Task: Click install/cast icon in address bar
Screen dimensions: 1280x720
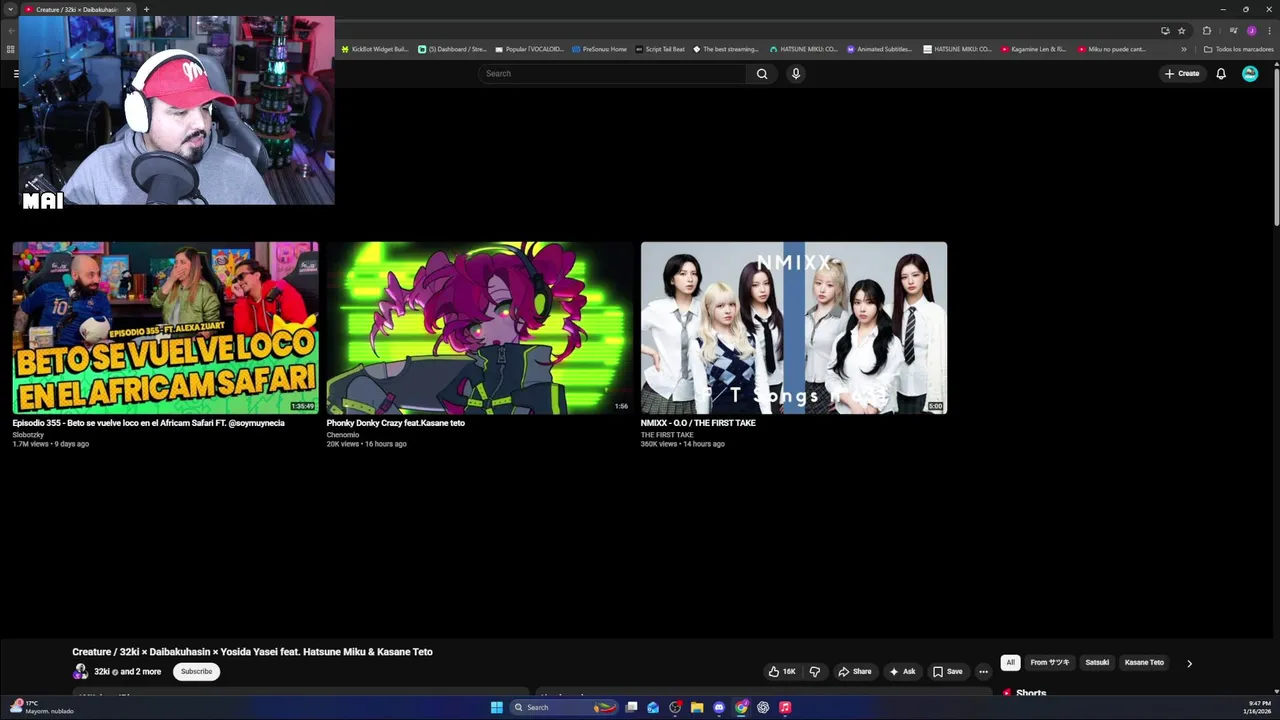Action: pos(1165,31)
